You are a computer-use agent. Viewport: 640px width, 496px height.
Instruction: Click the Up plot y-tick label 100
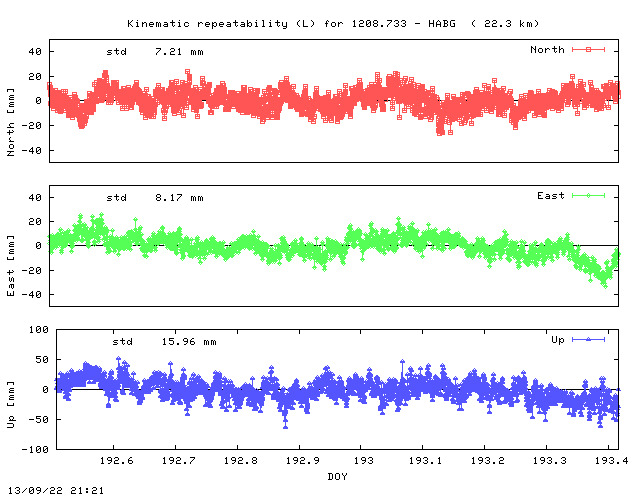coord(39,329)
